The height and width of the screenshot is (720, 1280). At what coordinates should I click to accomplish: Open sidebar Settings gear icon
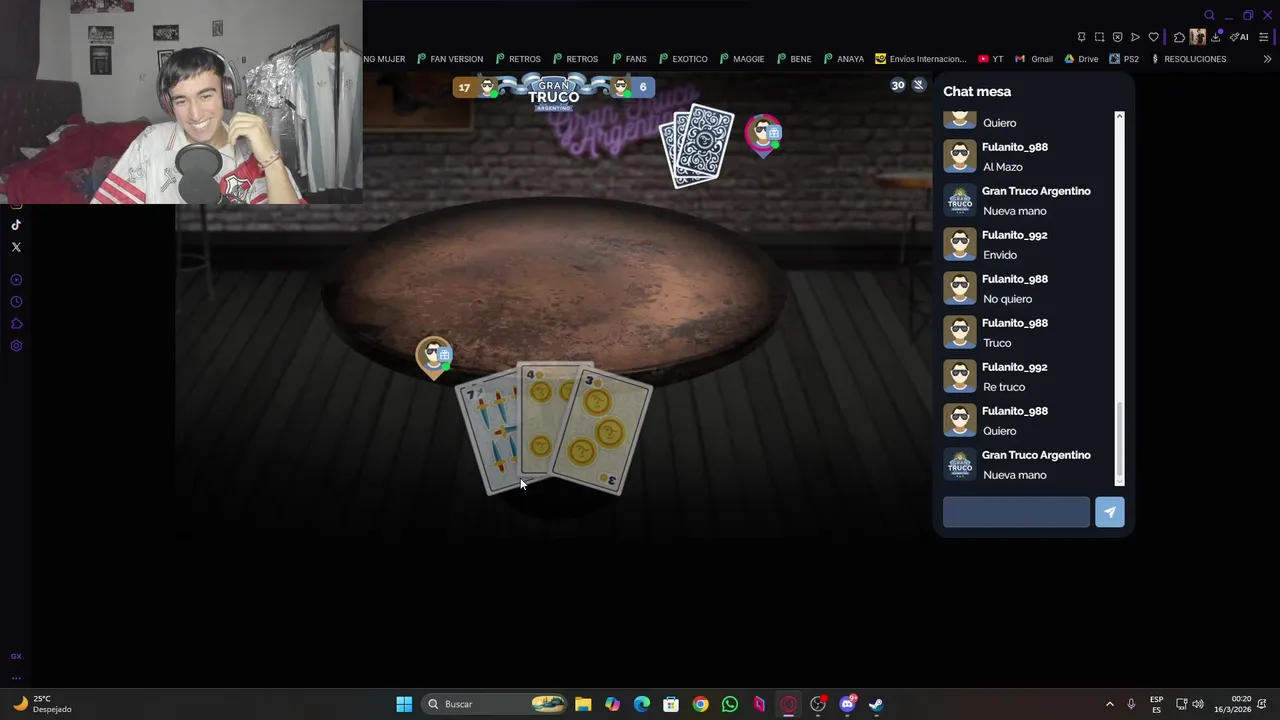point(16,346)
